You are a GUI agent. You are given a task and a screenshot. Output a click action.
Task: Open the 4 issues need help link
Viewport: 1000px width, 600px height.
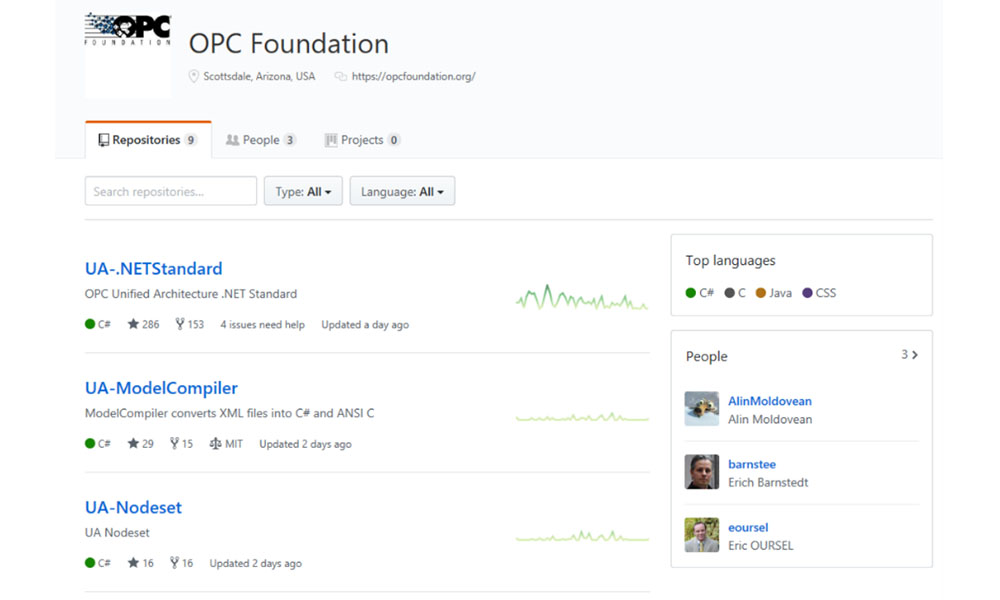262,325
